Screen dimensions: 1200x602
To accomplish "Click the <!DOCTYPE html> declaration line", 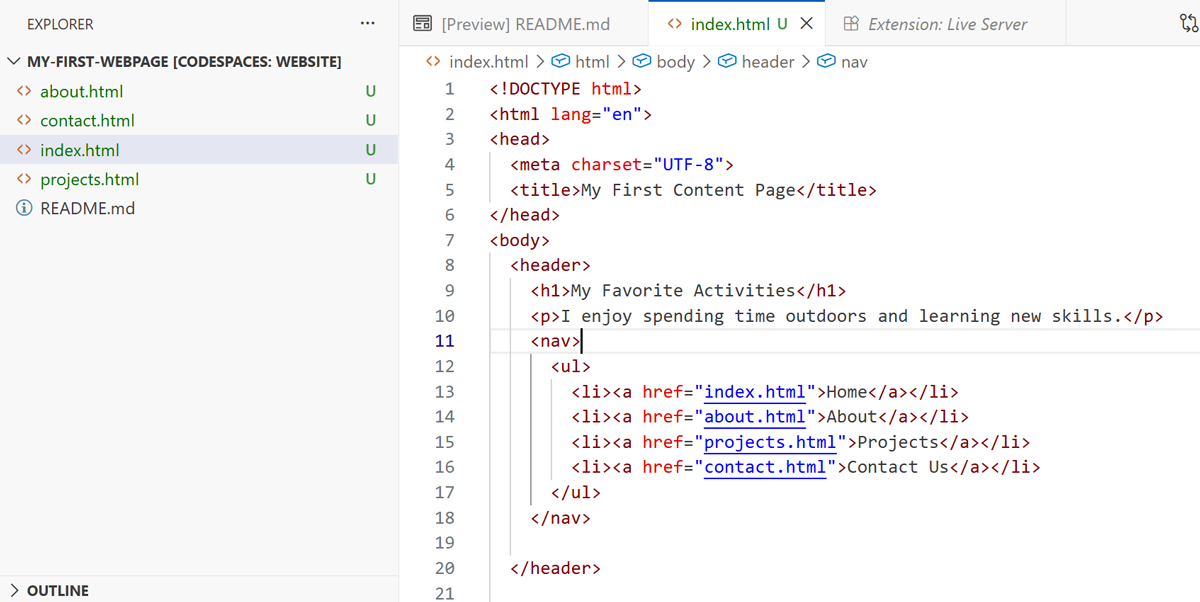I will point(565,89).
